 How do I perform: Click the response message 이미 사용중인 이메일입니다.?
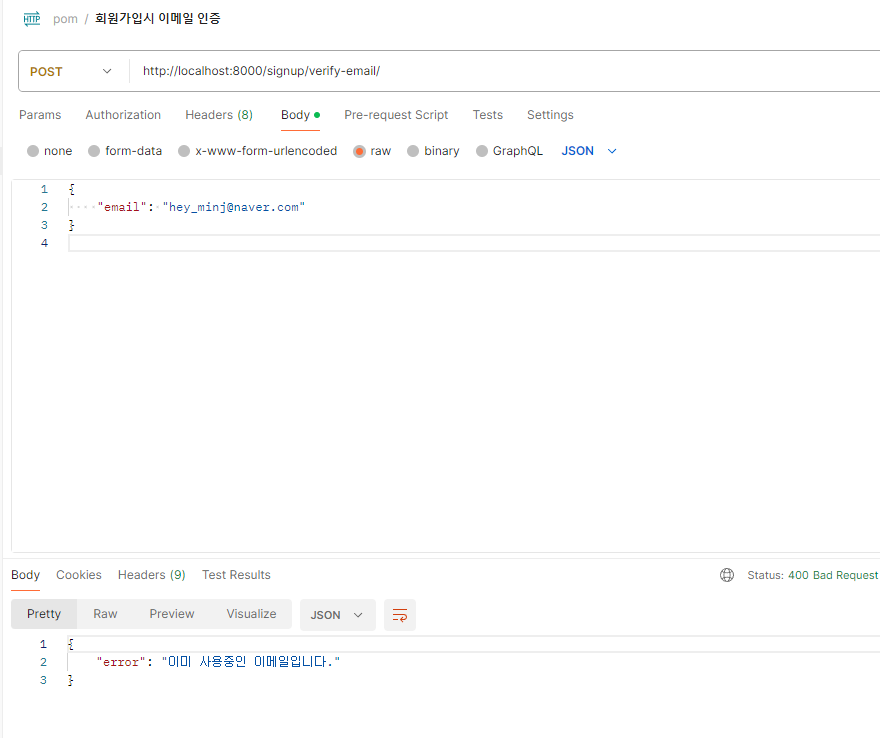coord(251,662)
